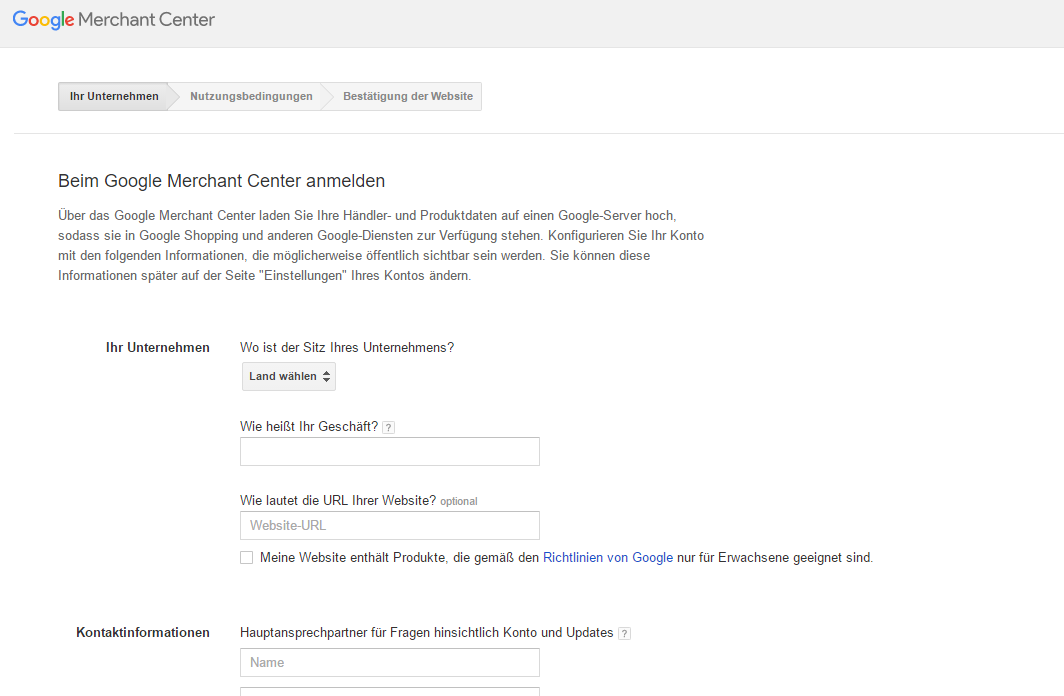Click the Kontaktinformationen section label

point(142,632)
